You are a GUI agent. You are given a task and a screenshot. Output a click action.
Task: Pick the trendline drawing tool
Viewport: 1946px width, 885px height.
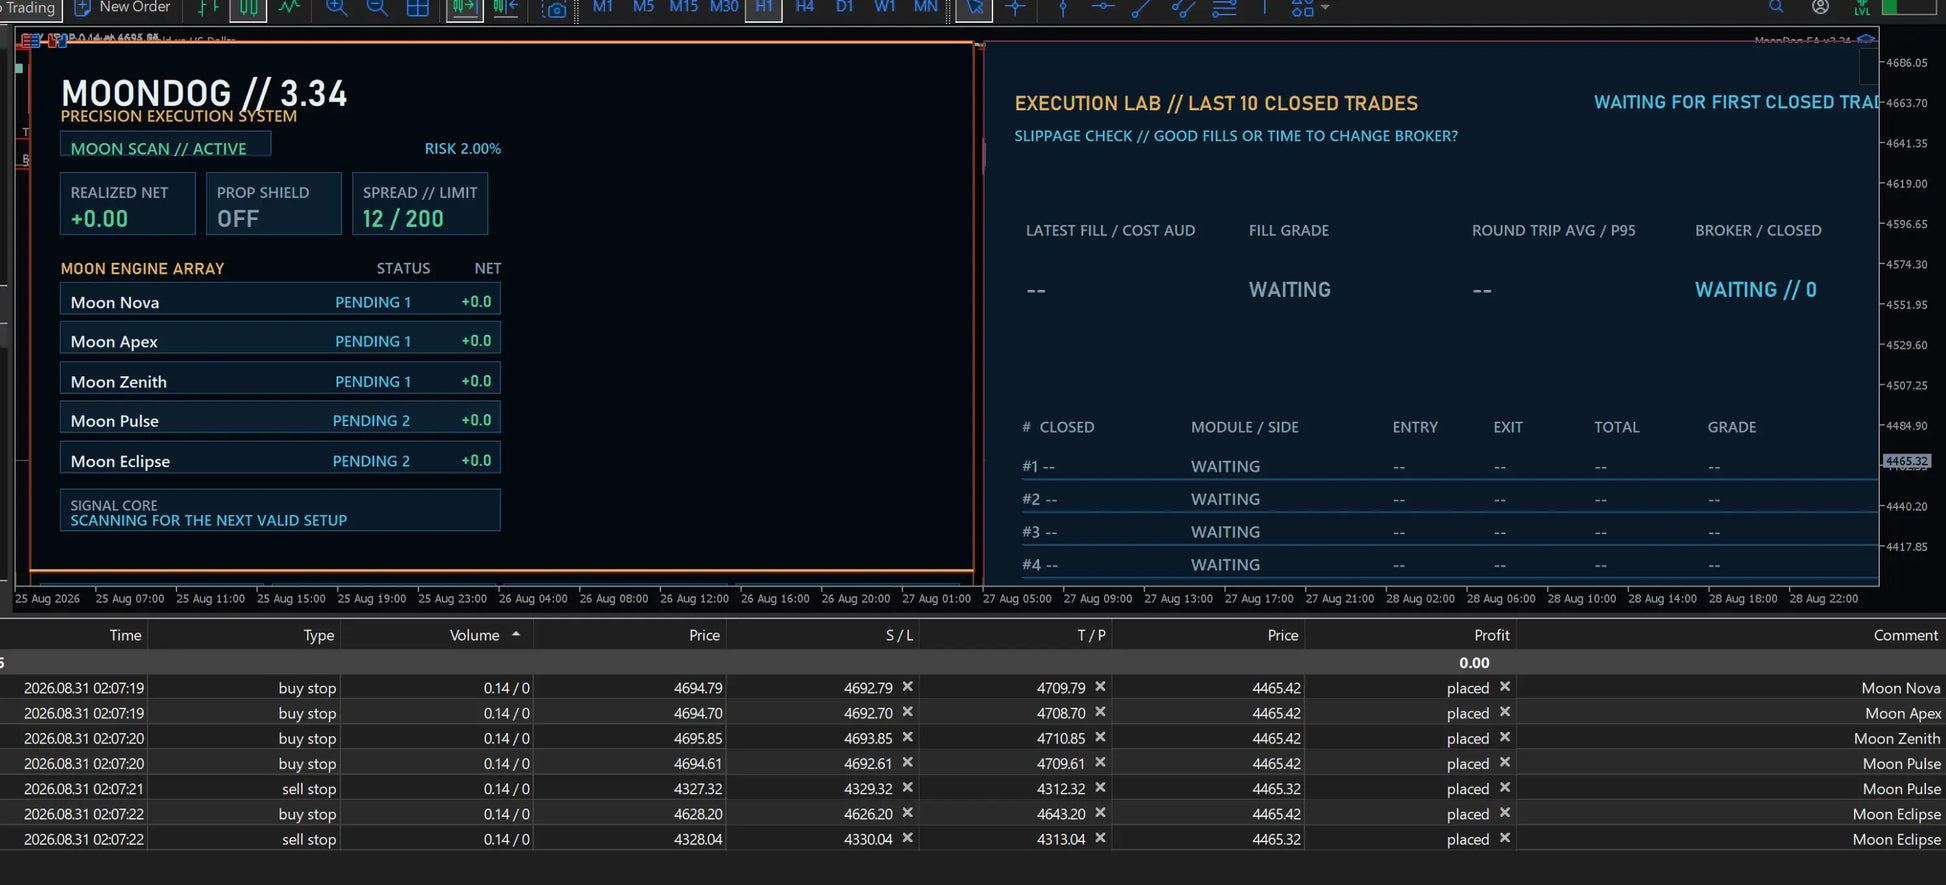click(x=1141, y=8)
